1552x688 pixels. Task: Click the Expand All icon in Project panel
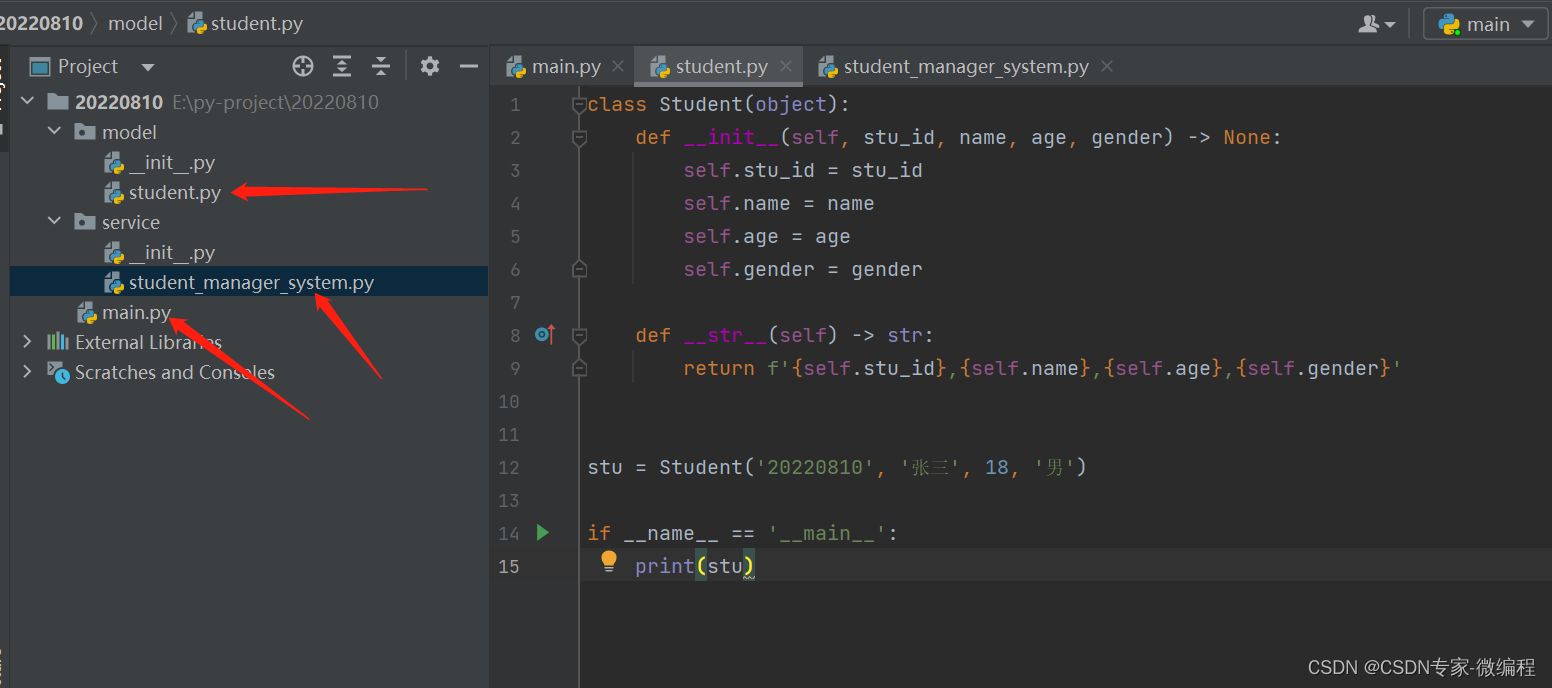[x=342, y=66]
